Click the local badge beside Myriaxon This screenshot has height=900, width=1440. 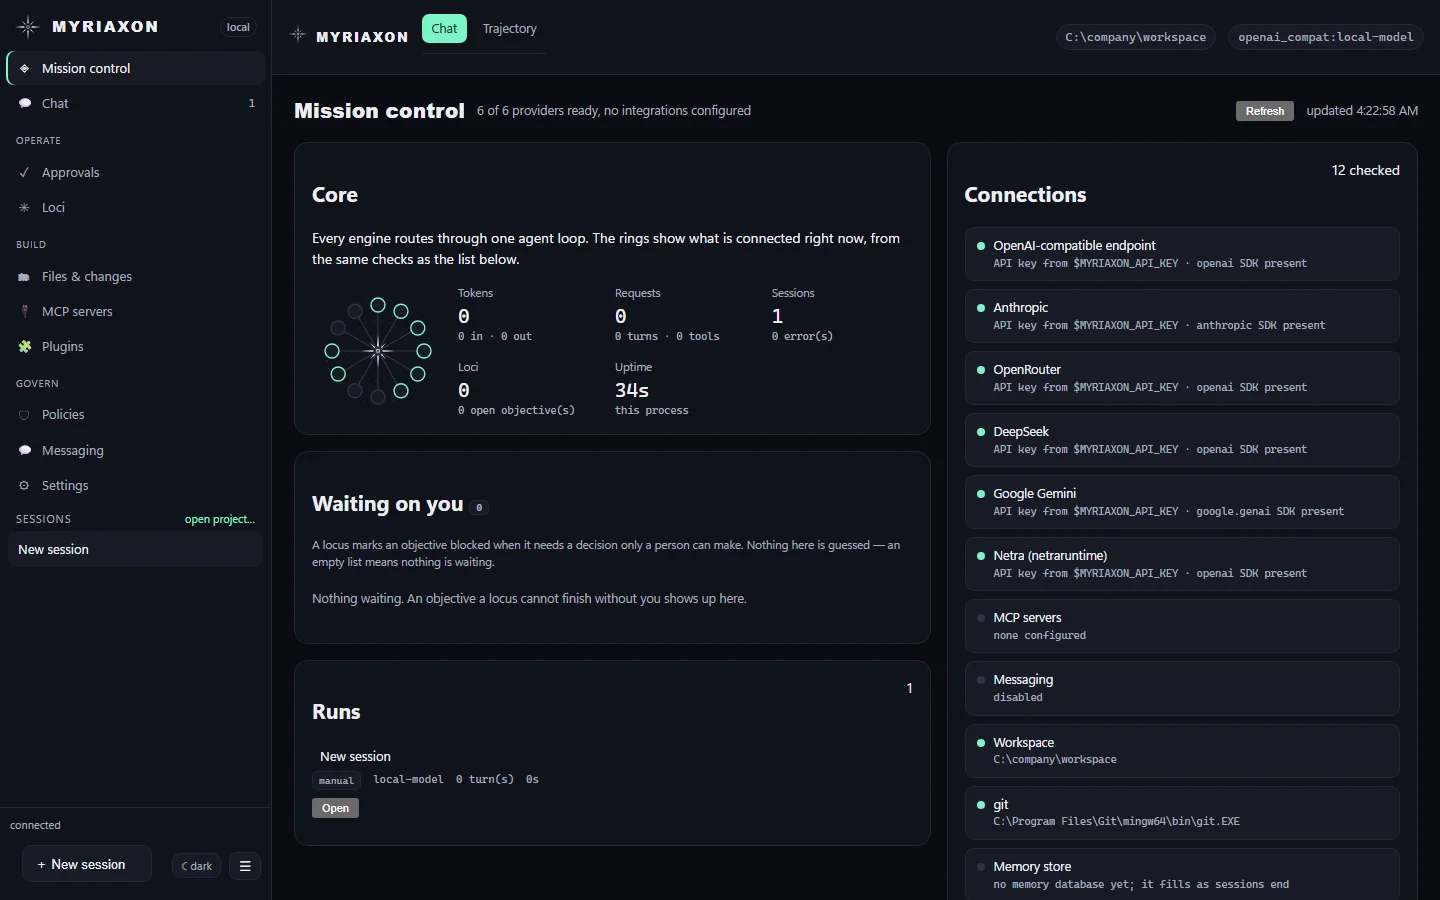(238, 27)
